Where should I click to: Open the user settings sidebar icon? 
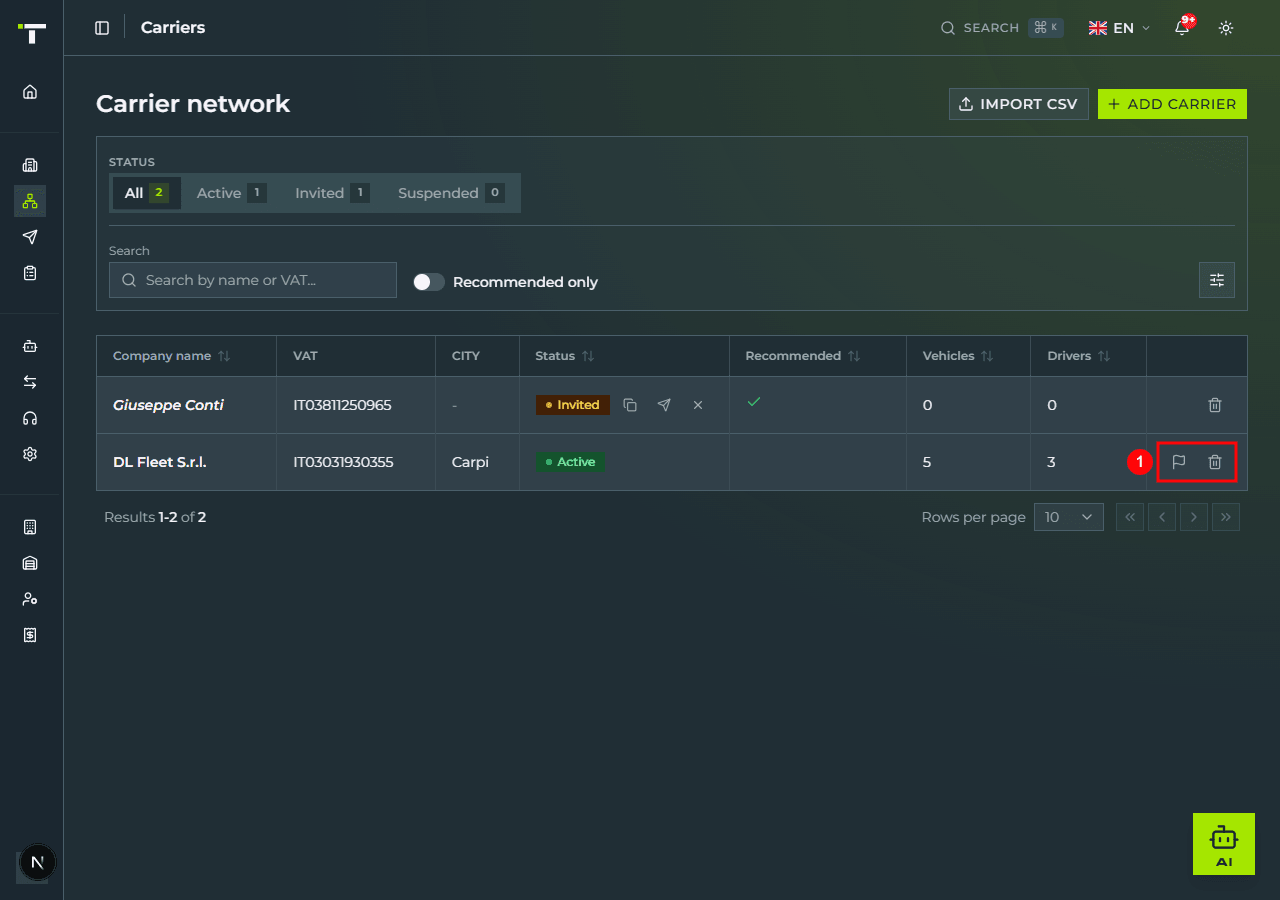(30, 599)
